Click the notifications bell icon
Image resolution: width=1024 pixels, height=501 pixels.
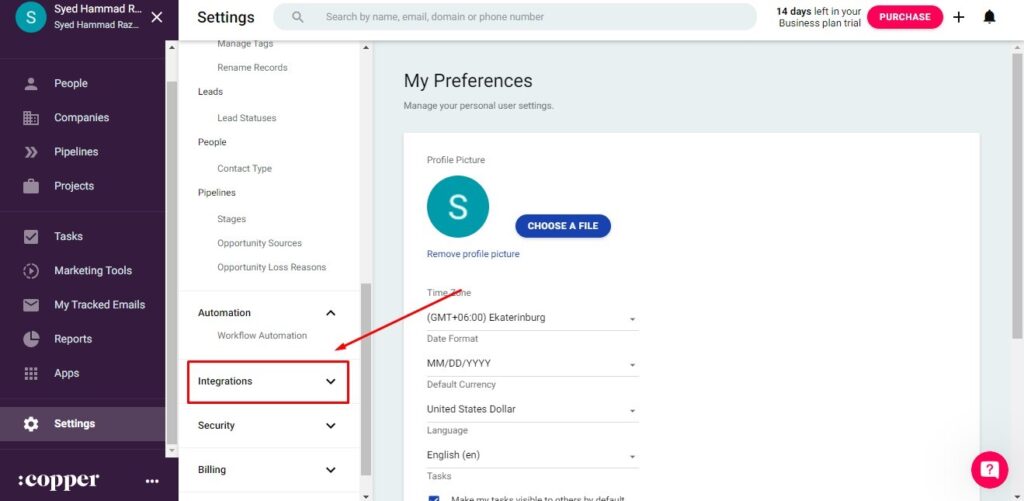point(989,18)
